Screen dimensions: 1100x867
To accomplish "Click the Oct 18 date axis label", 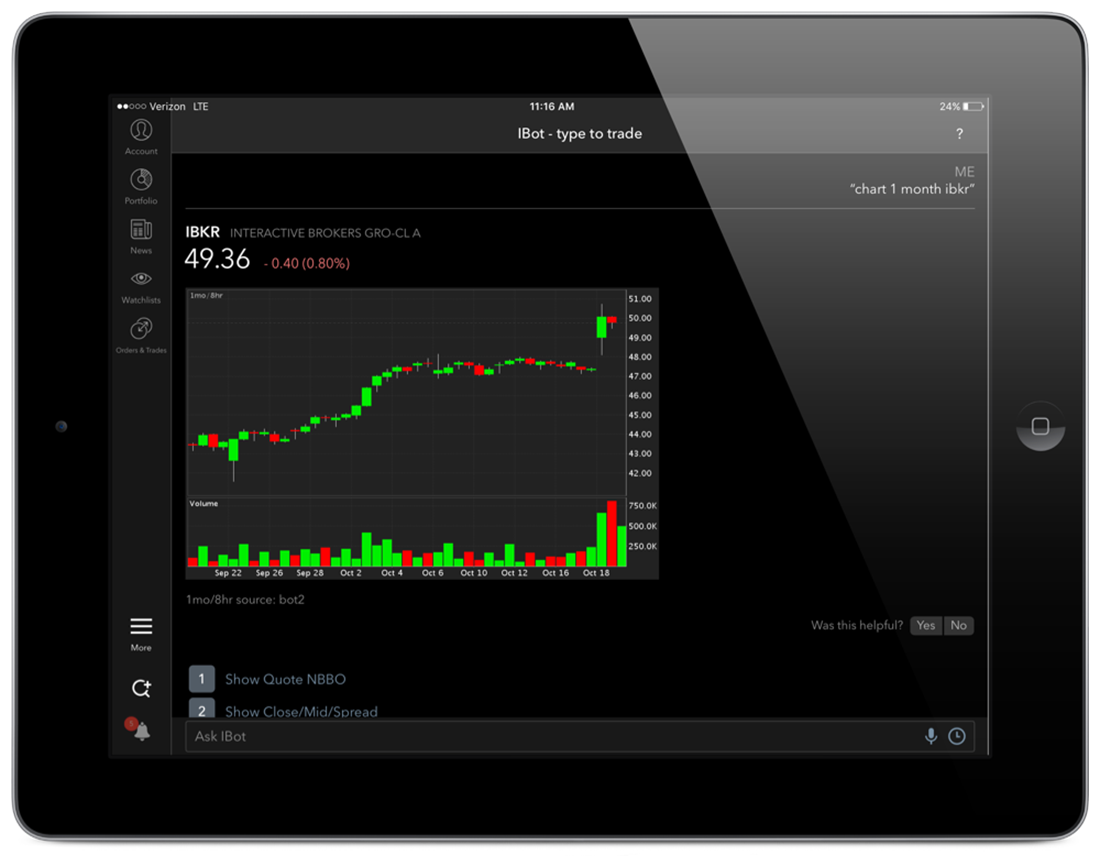I will pyautogui.click(x=596, y=573).
